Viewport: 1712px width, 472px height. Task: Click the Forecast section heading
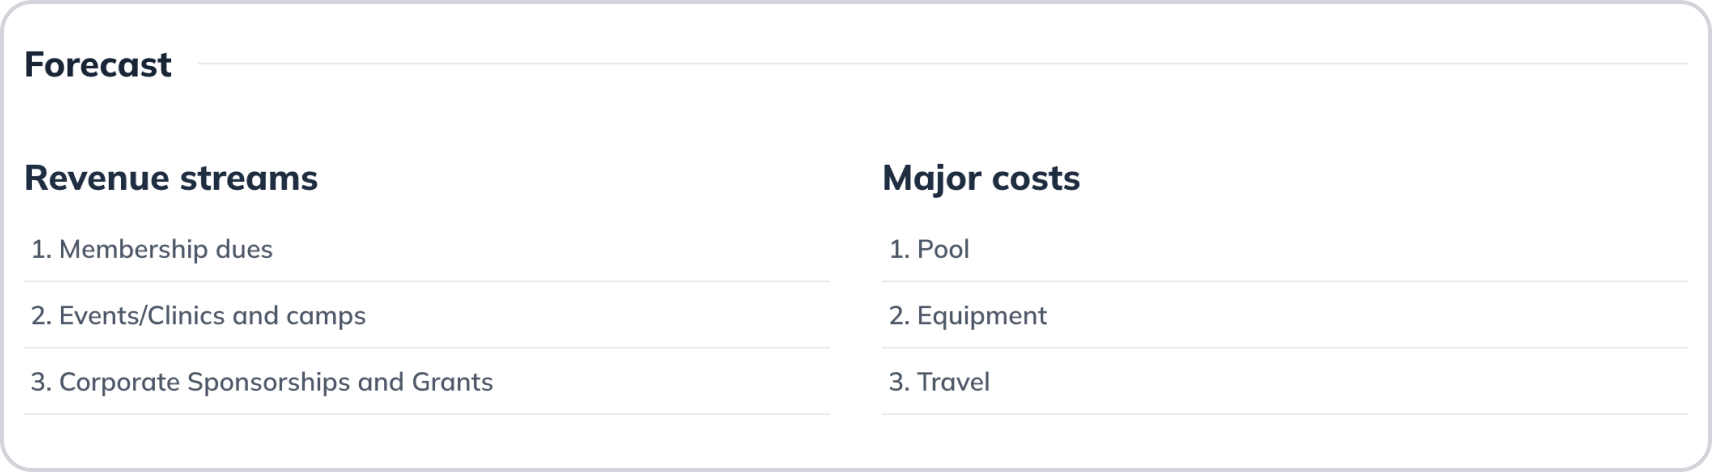(x=98, y=65)
